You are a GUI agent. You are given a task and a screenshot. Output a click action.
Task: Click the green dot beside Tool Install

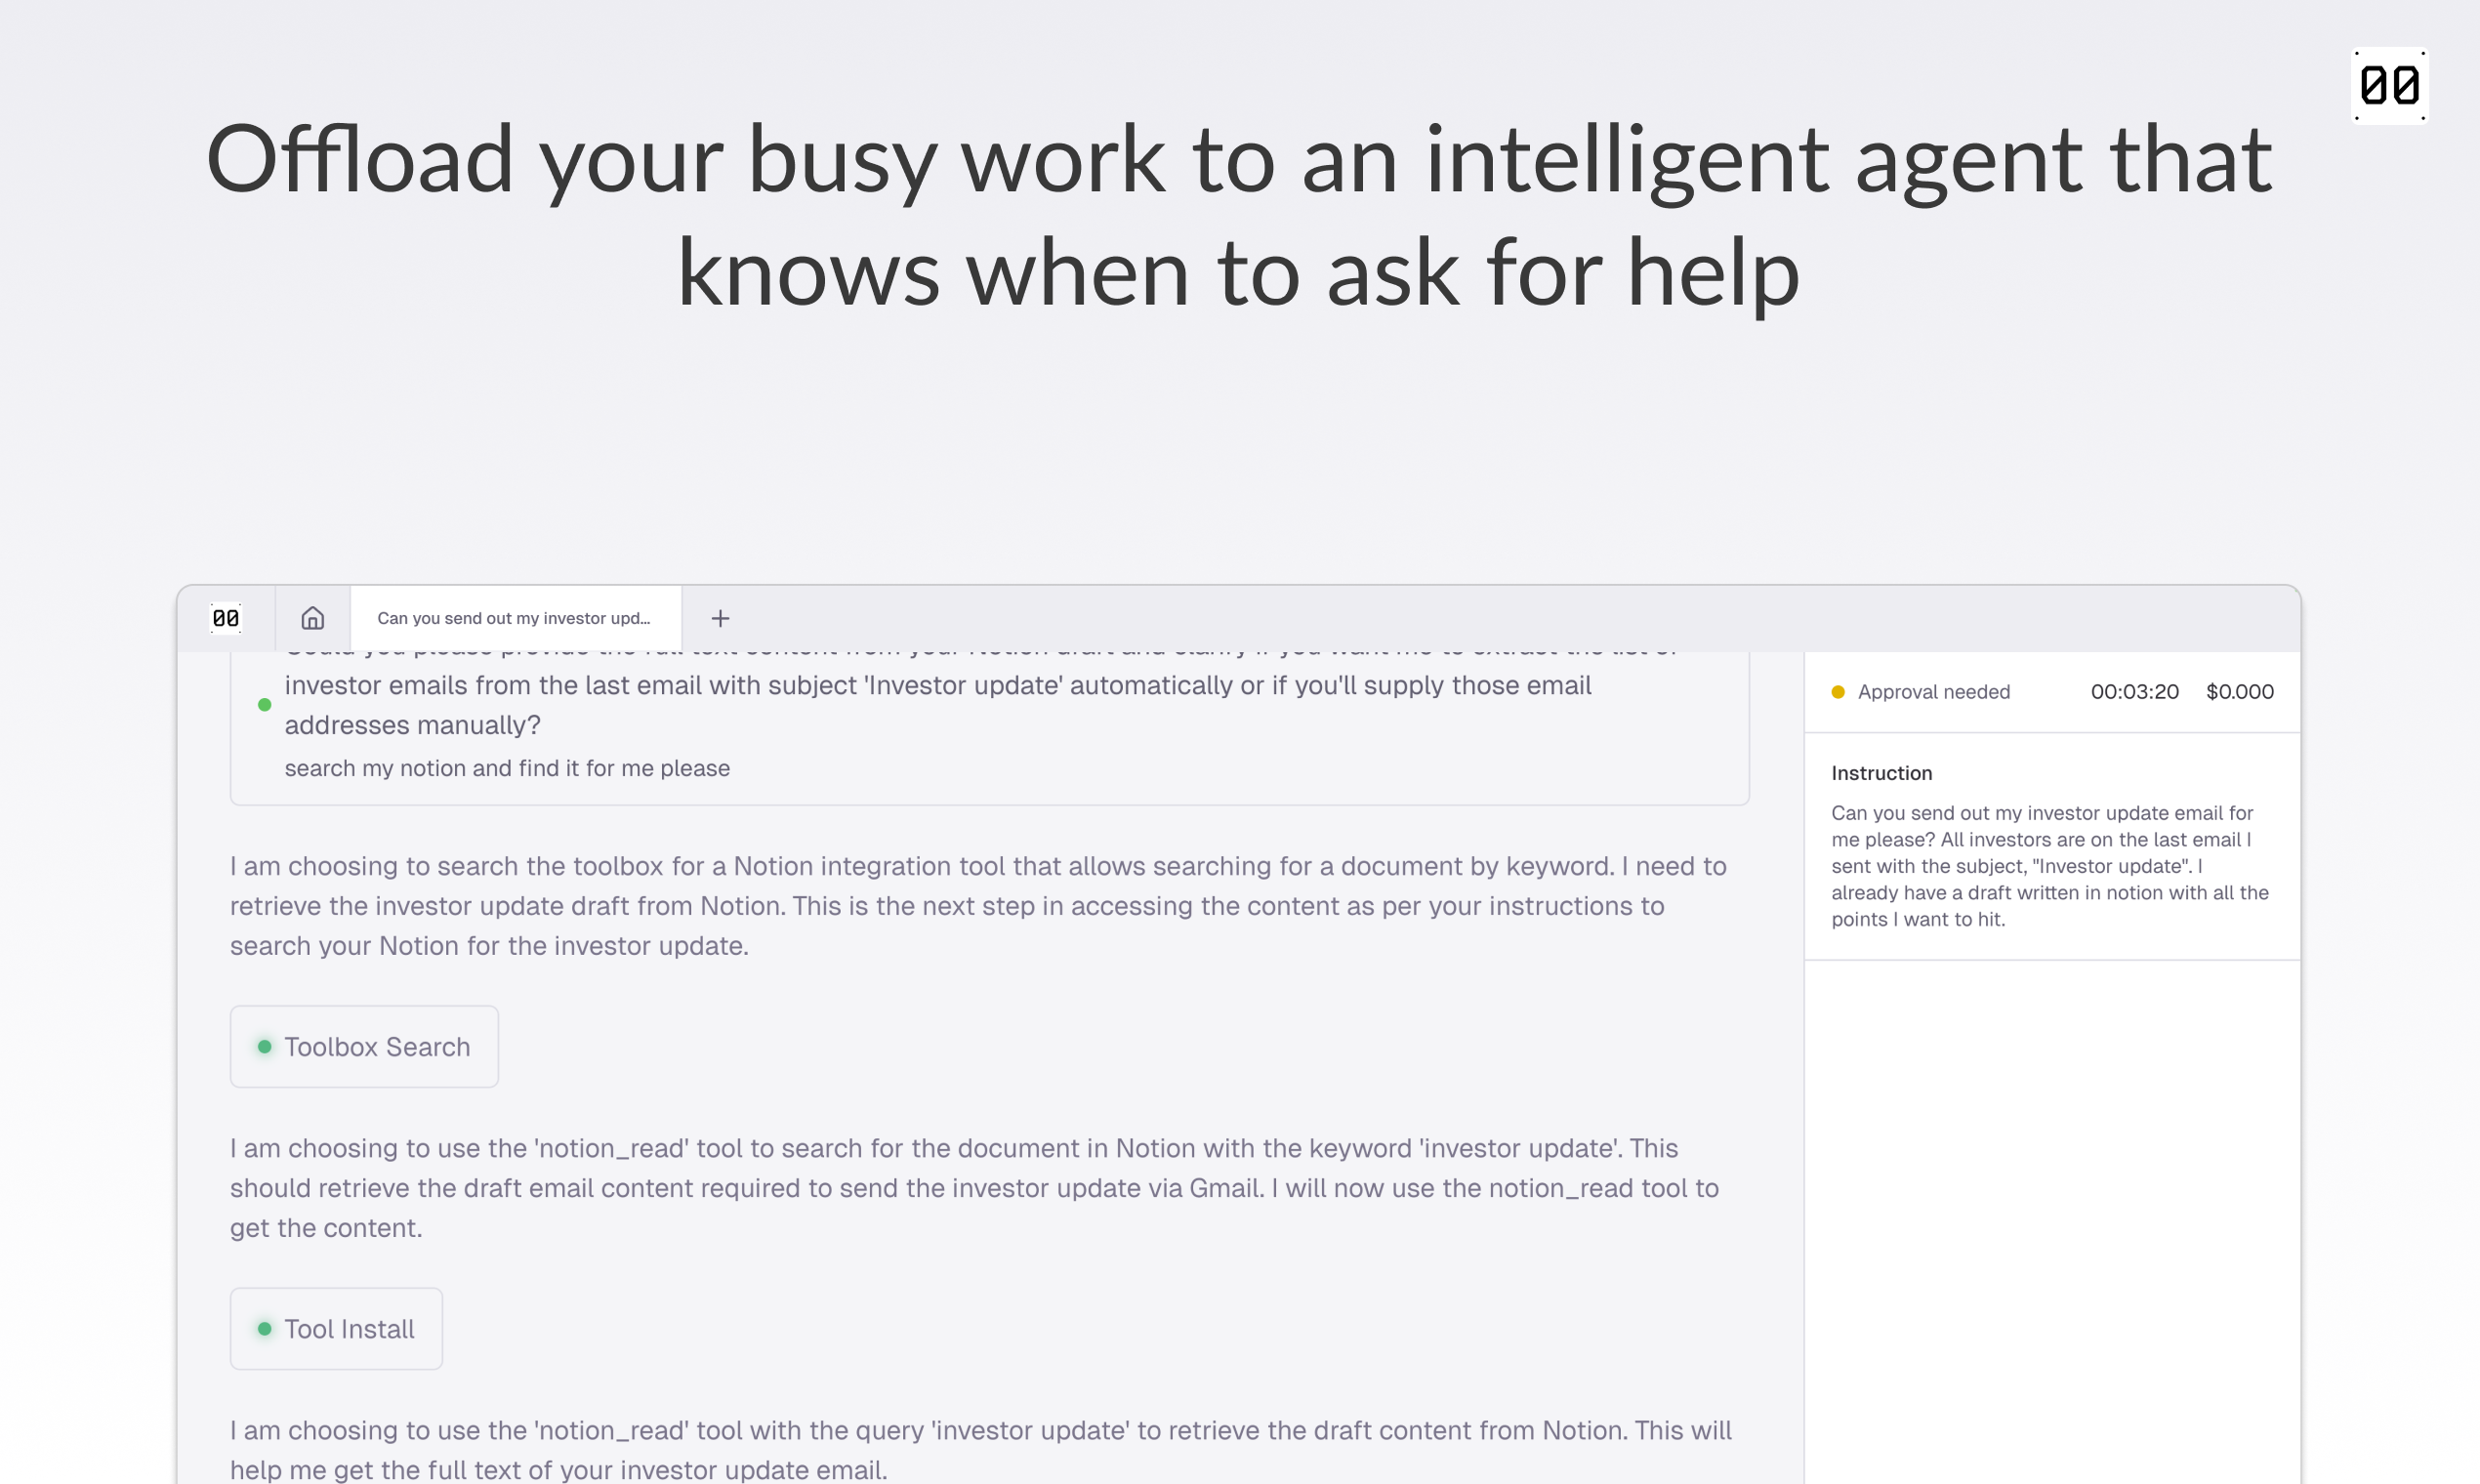click(x=265, y=1329)
